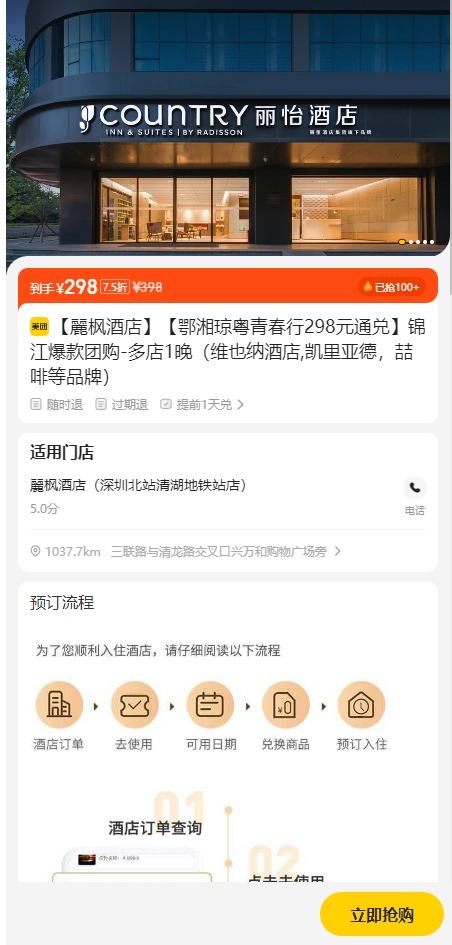
Task: Click the 7.5折 discount label
Action: 115,287
